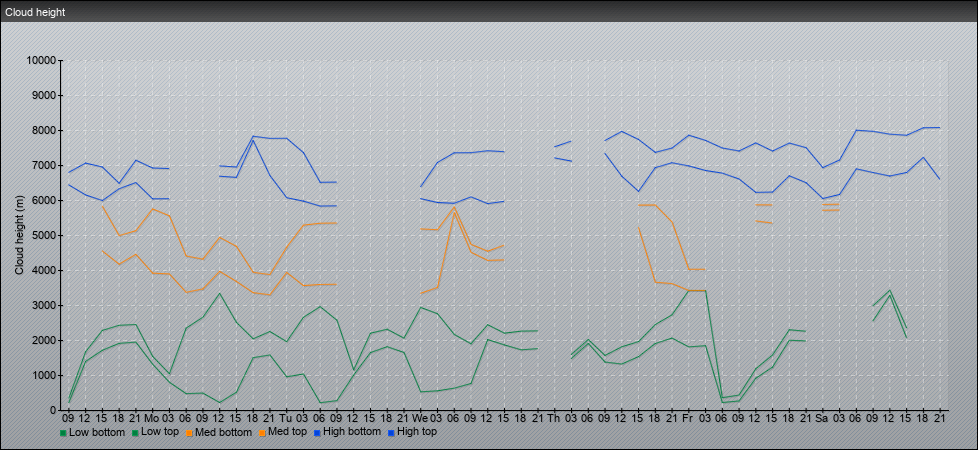
Task: Toggle the Med bottom legend entry
Action: tap(220, 432)
